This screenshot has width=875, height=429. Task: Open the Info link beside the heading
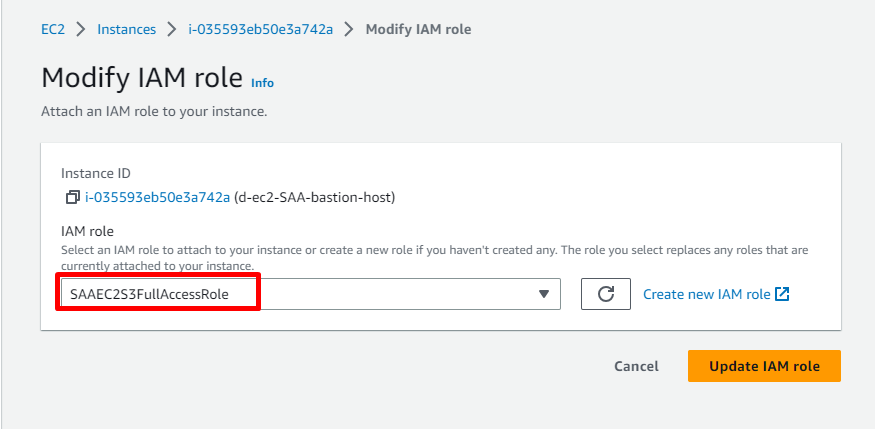(262, 83)
